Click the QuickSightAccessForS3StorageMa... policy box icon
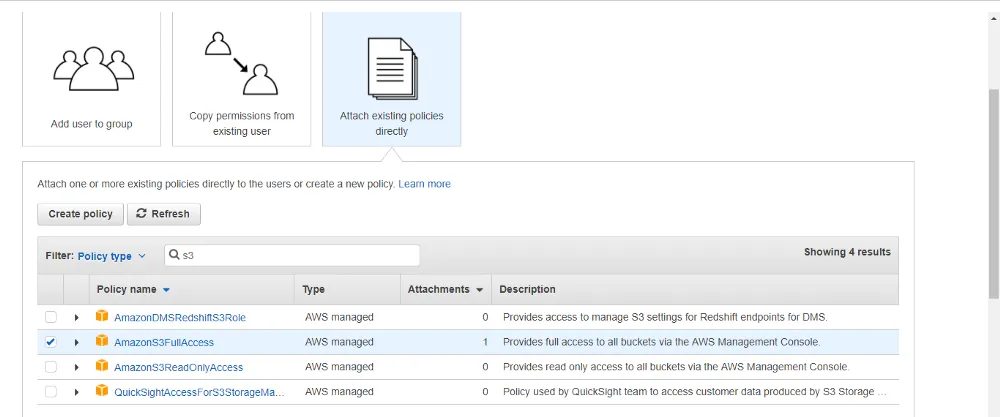The height and width of the screenshot is (417, 1000). [x=102, y=391]
